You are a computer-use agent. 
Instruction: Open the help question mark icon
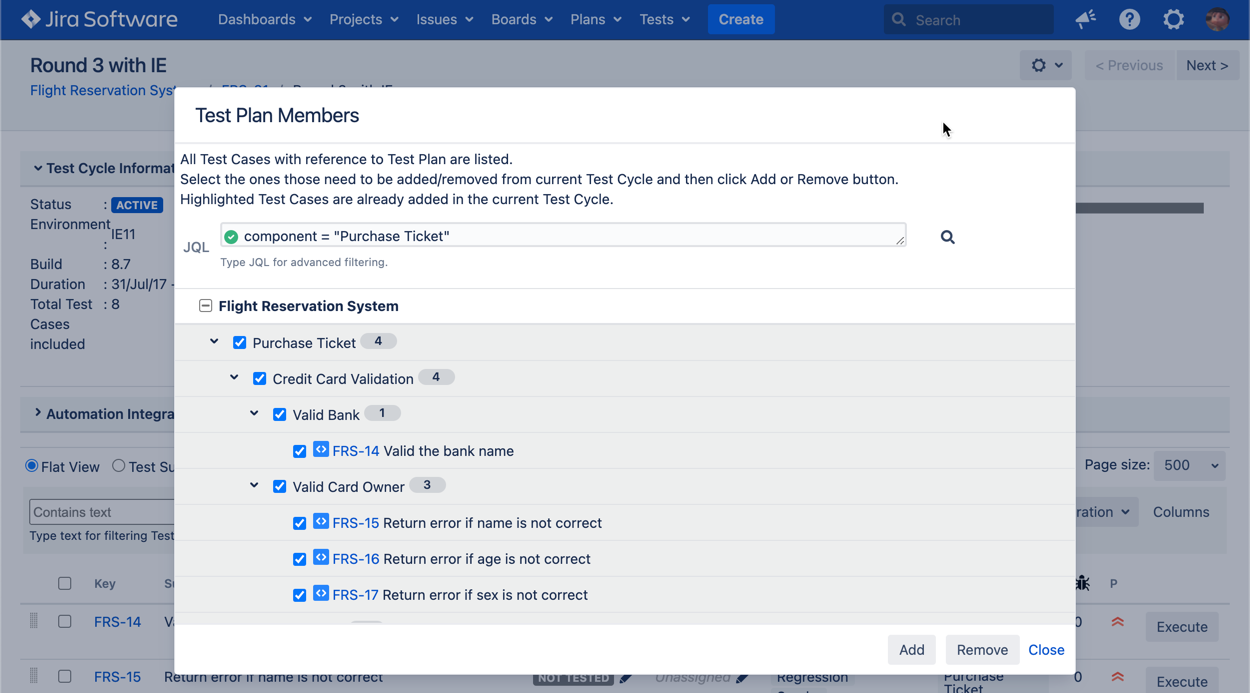pyautogui.click(x=1129, y=19)
